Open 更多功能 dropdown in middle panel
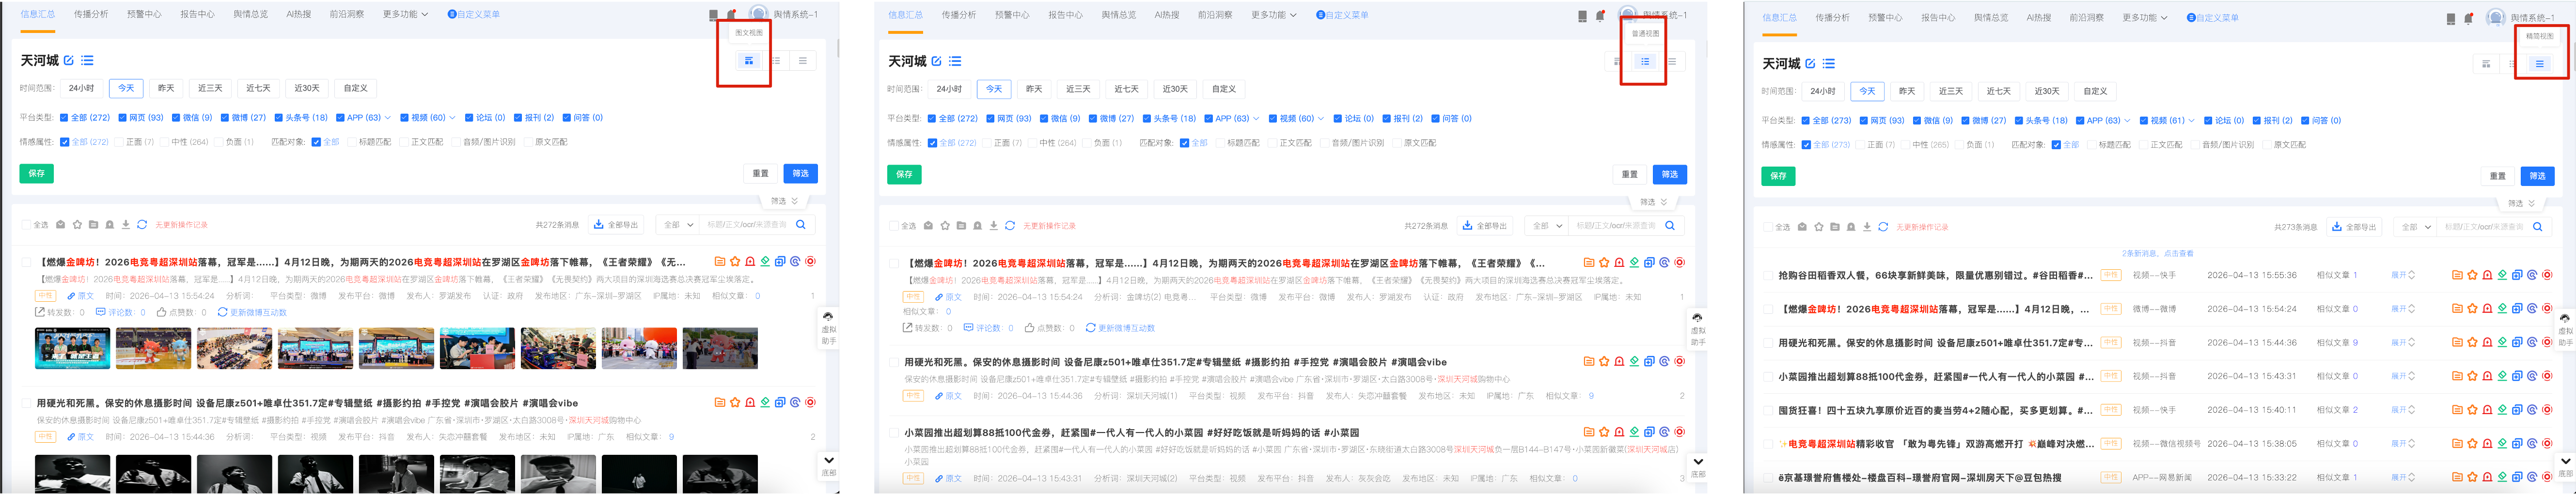Viewport: 2576px width, 495px height. coord(1273,15)
